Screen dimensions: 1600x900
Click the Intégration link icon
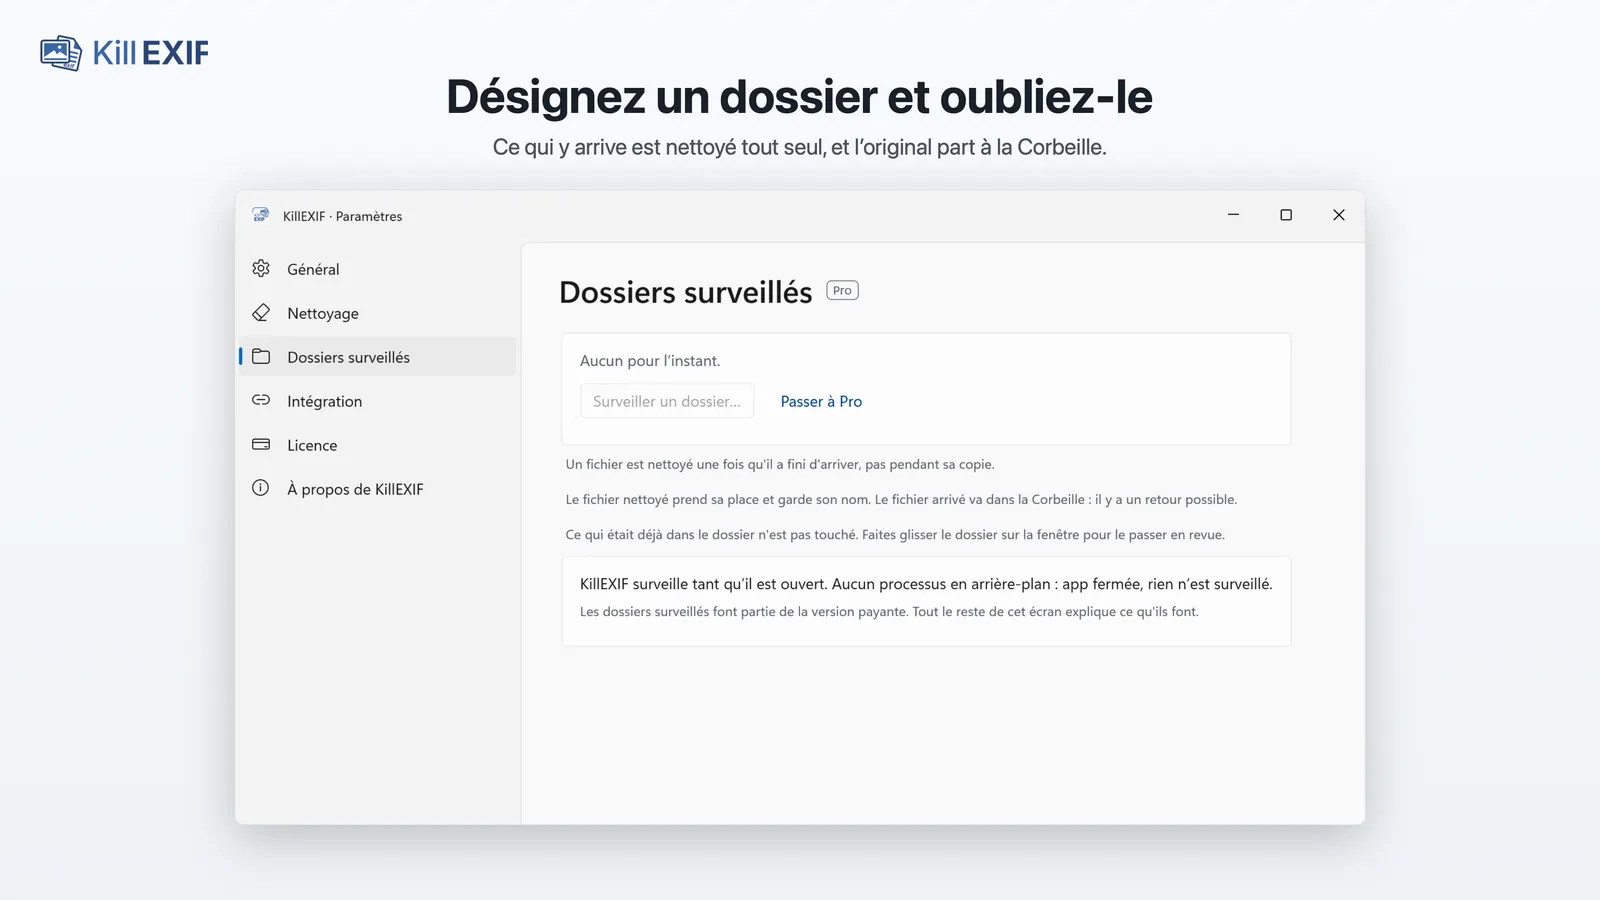coord(261,400)
